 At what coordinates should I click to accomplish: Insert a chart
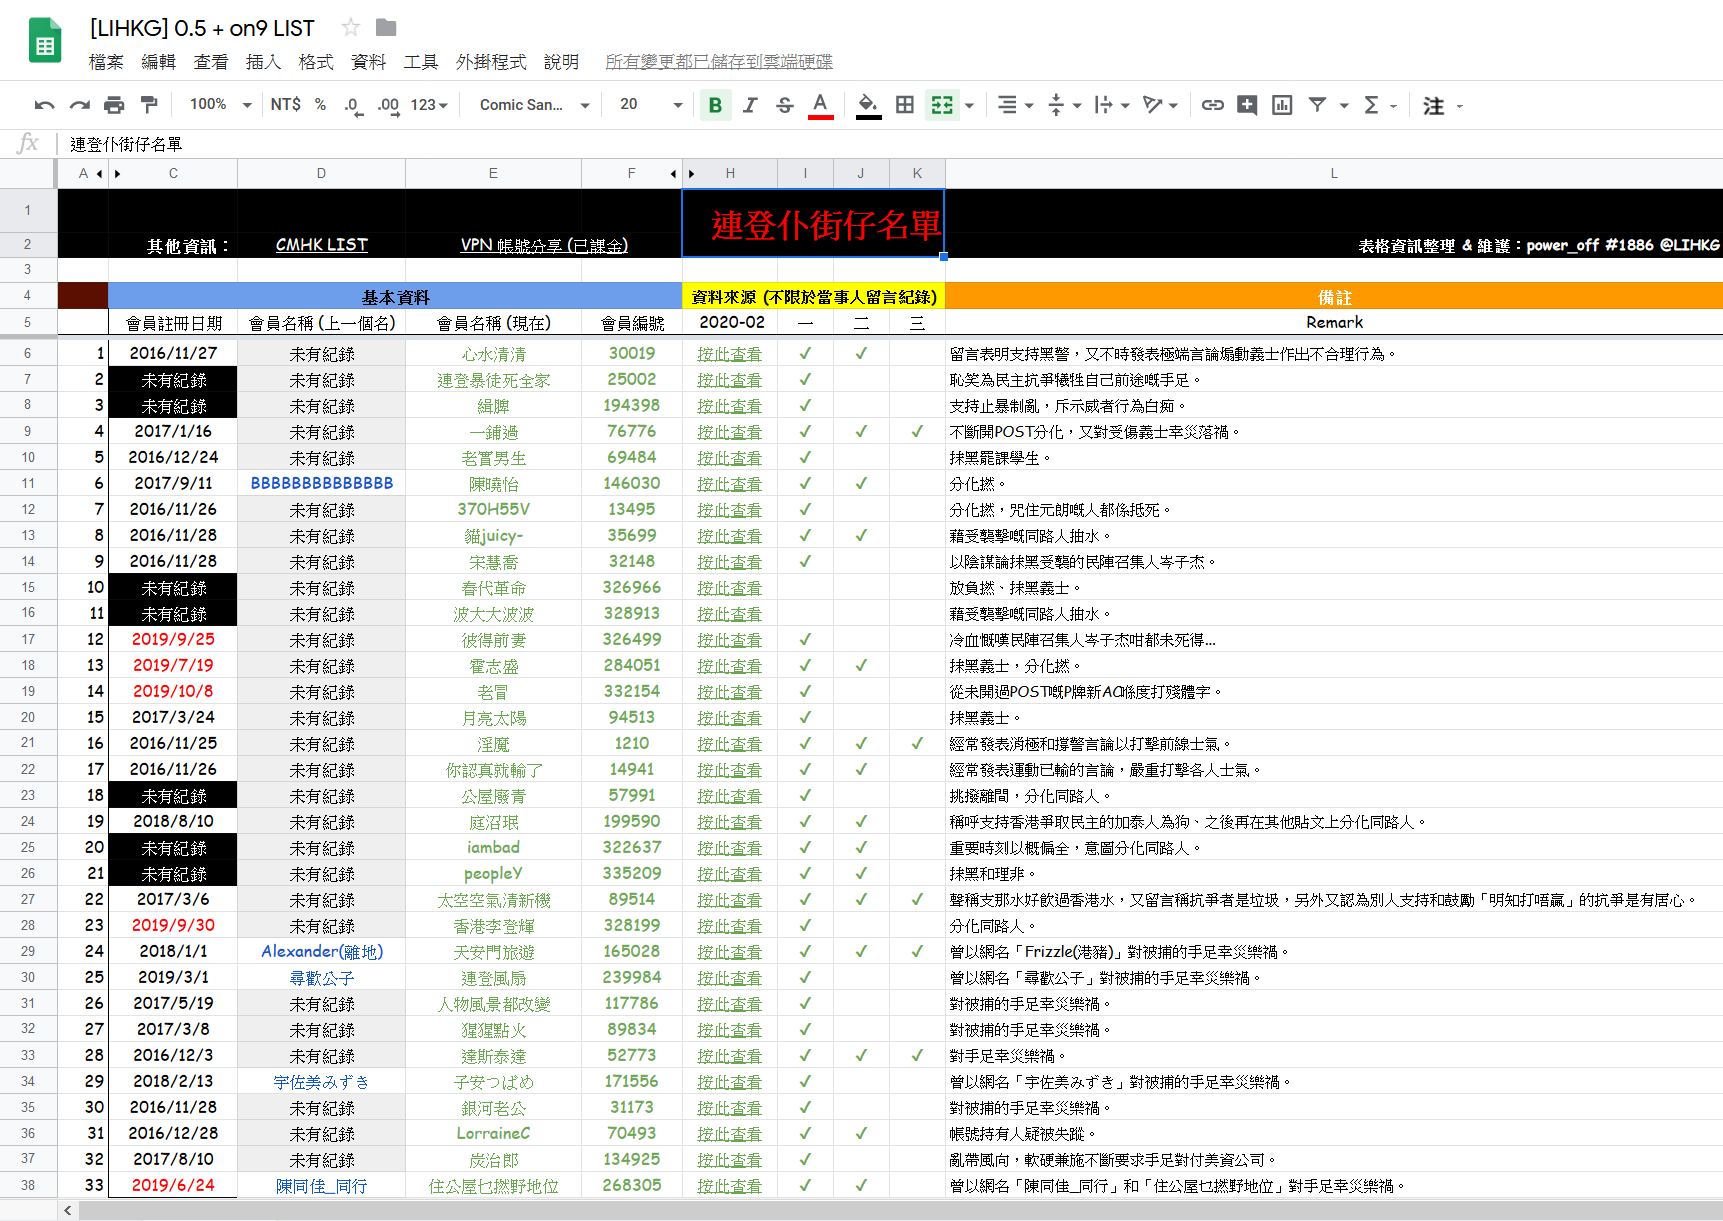pyautogui.click(x=1282, y=105)
